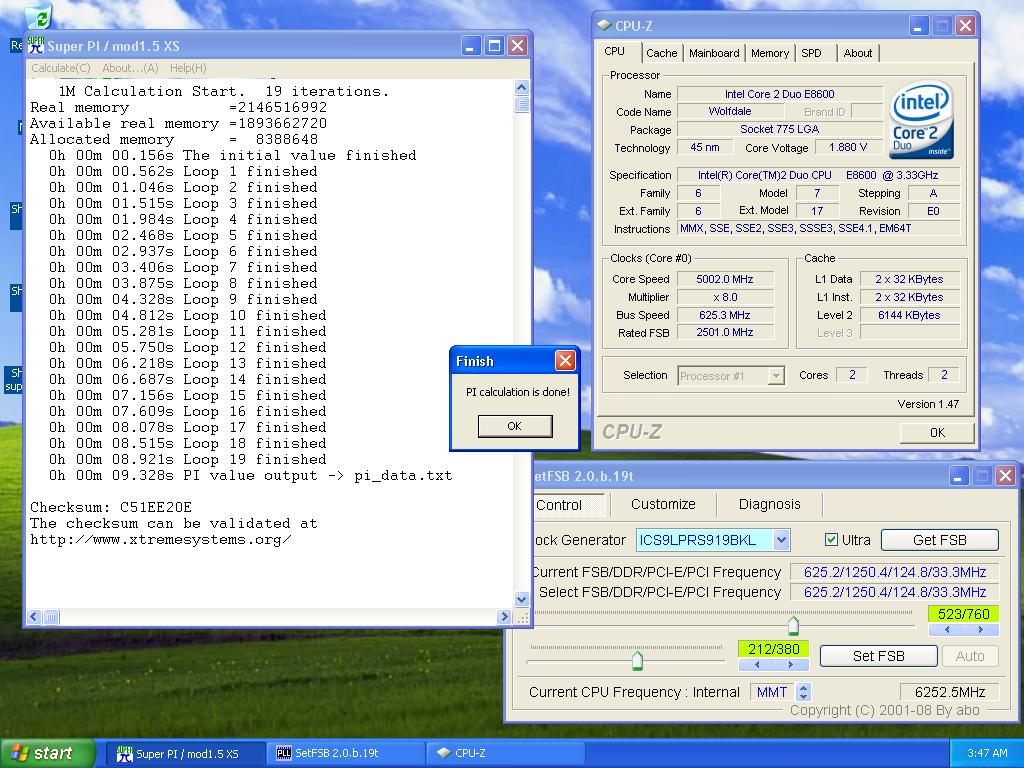Click the Core Speed value 5002.0 MHz
The height and width of the screenshot is (768, 1024).
(725, 279)
